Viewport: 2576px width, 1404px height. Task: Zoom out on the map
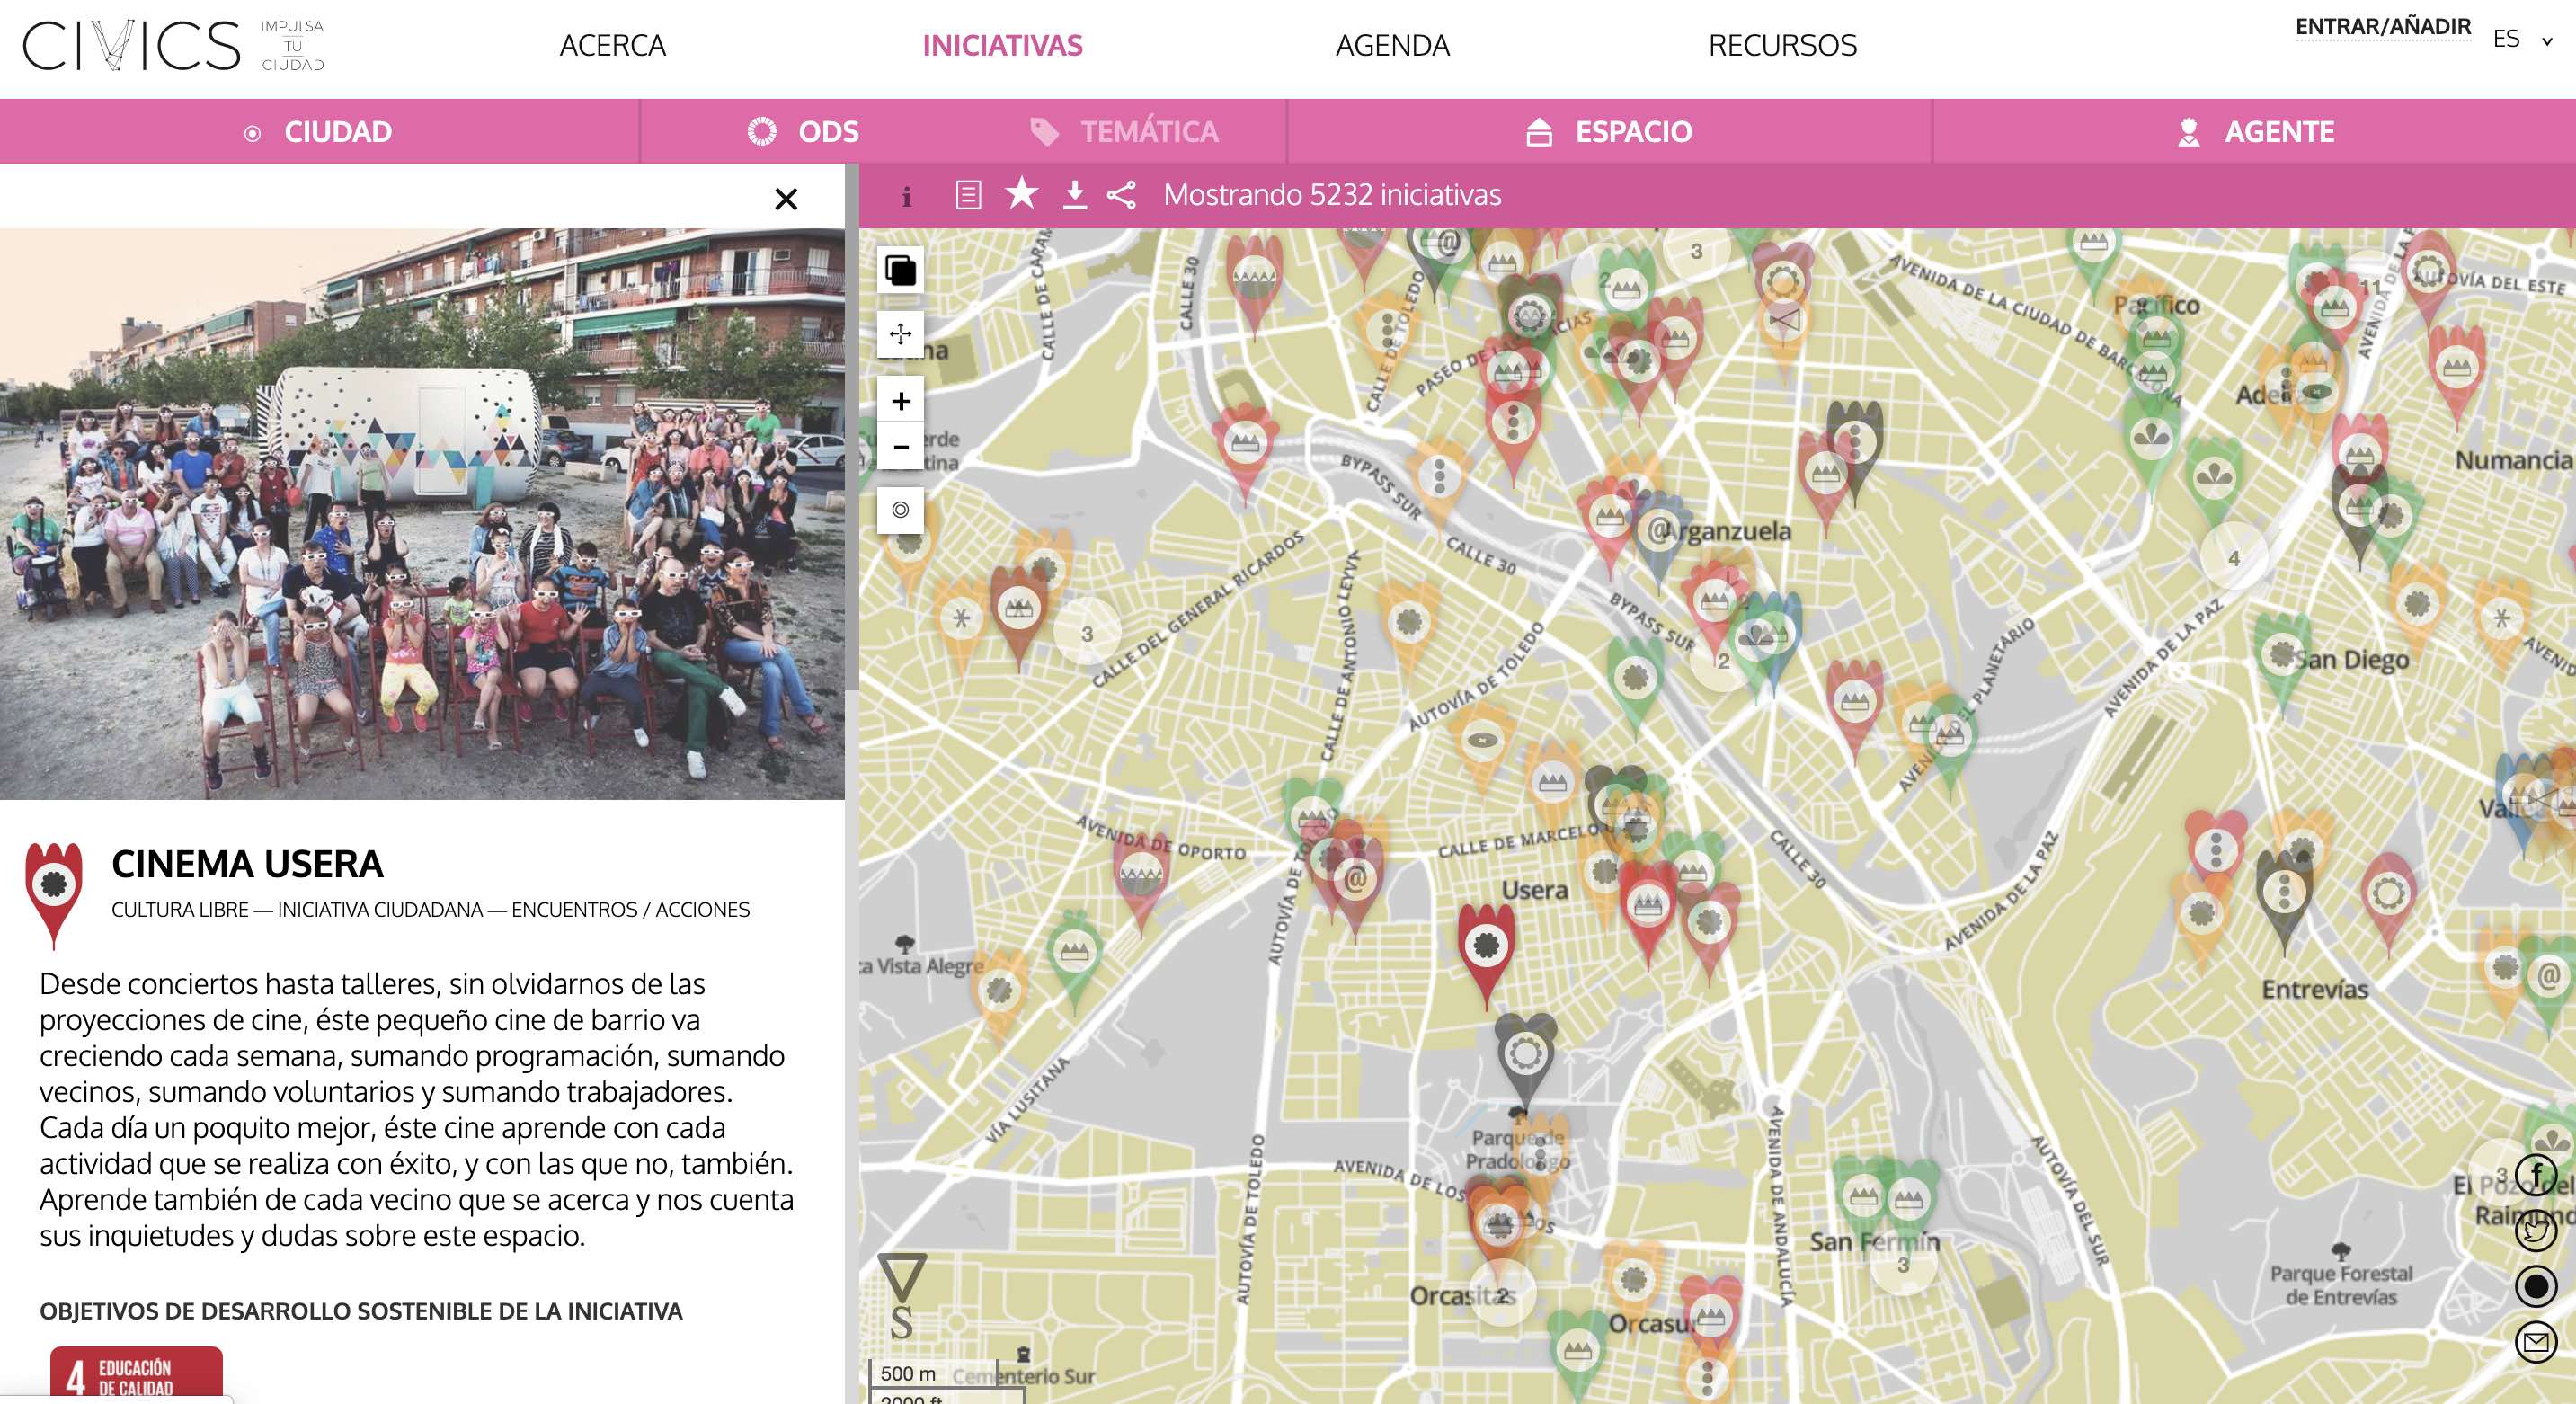click(900, 447)
